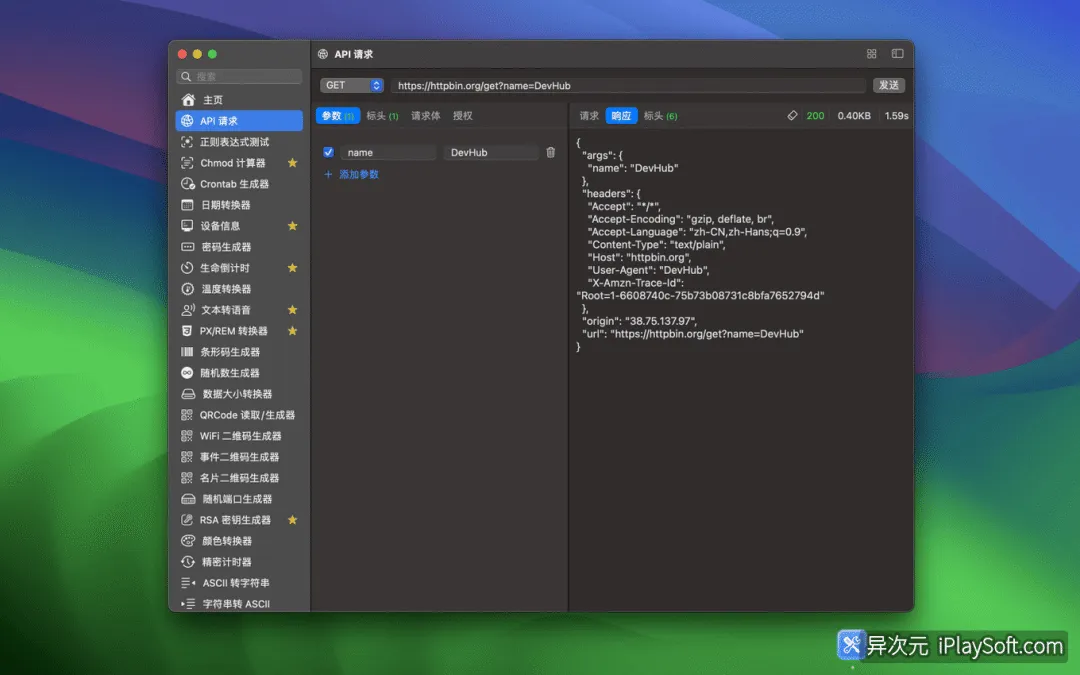Viewport: 1080px width, 675px height.
Task: Toggle favorite star for PX/REM 转换器
Action: 292,331
